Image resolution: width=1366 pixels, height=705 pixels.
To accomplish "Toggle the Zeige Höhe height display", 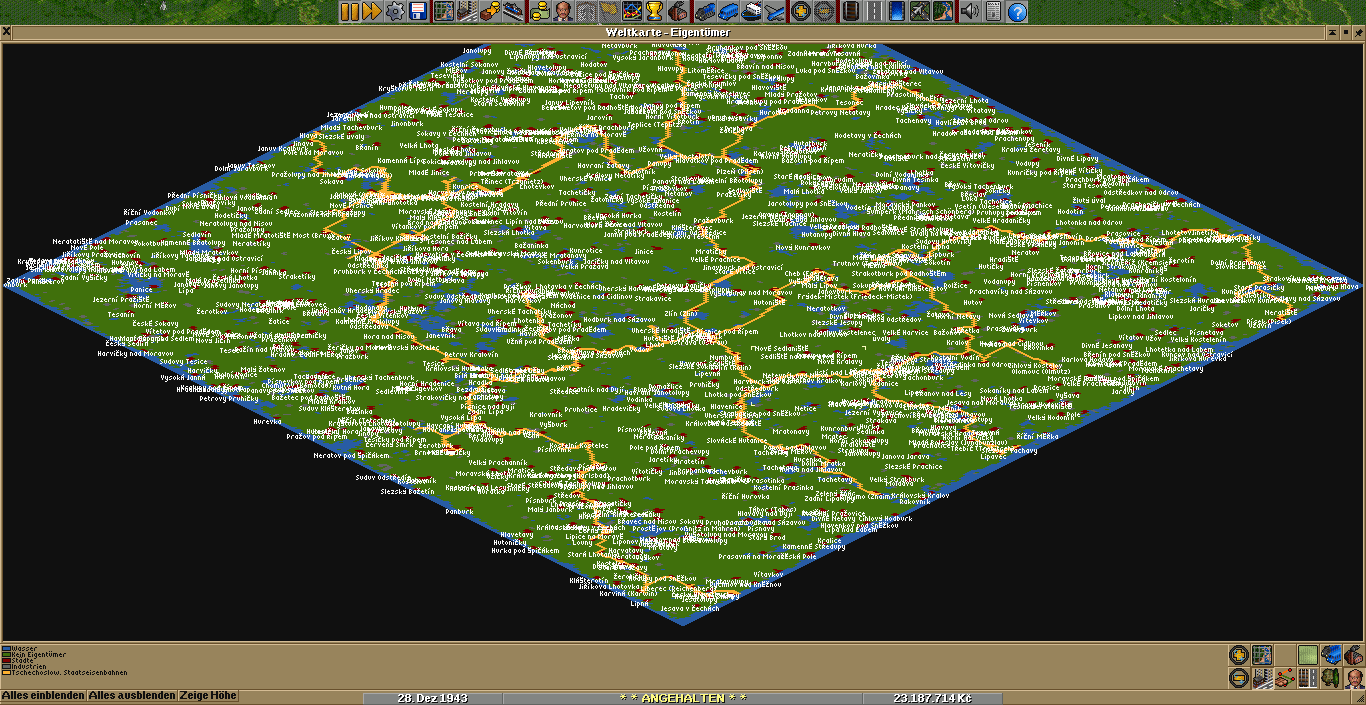I will click(208, 695).
